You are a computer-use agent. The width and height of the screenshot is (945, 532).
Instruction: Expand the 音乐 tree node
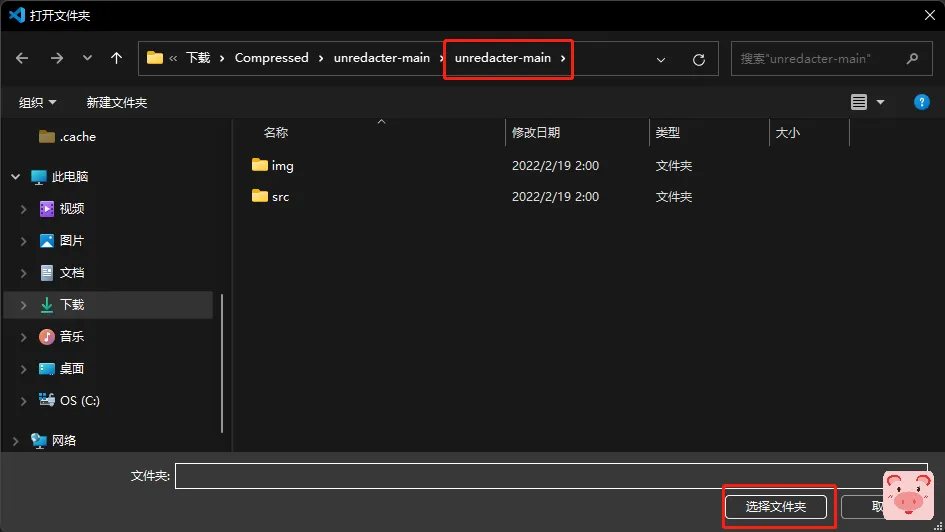[24, 337]
